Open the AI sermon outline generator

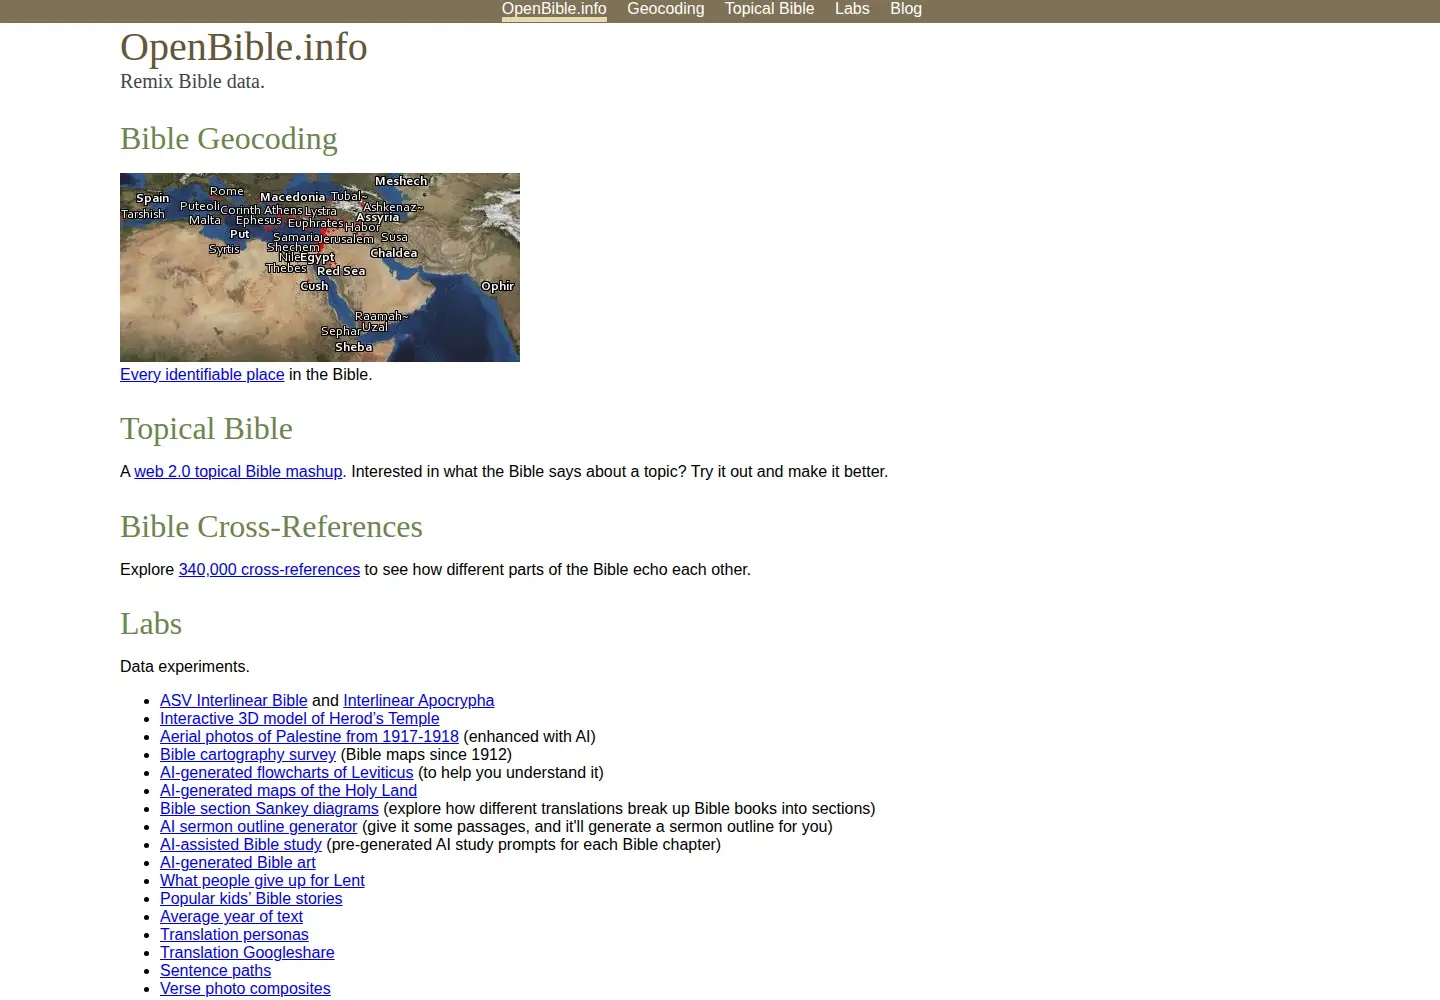pos(258,826)
